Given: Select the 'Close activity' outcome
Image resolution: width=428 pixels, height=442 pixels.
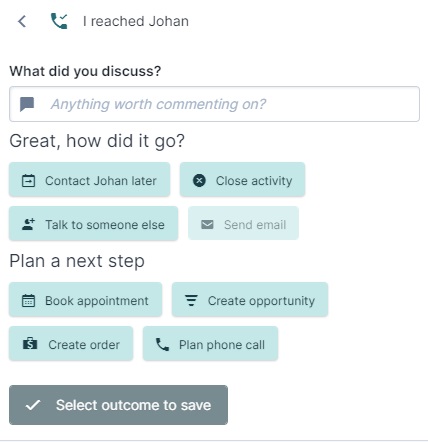Looking at the screenshot, I should click(x=242, y=180).
